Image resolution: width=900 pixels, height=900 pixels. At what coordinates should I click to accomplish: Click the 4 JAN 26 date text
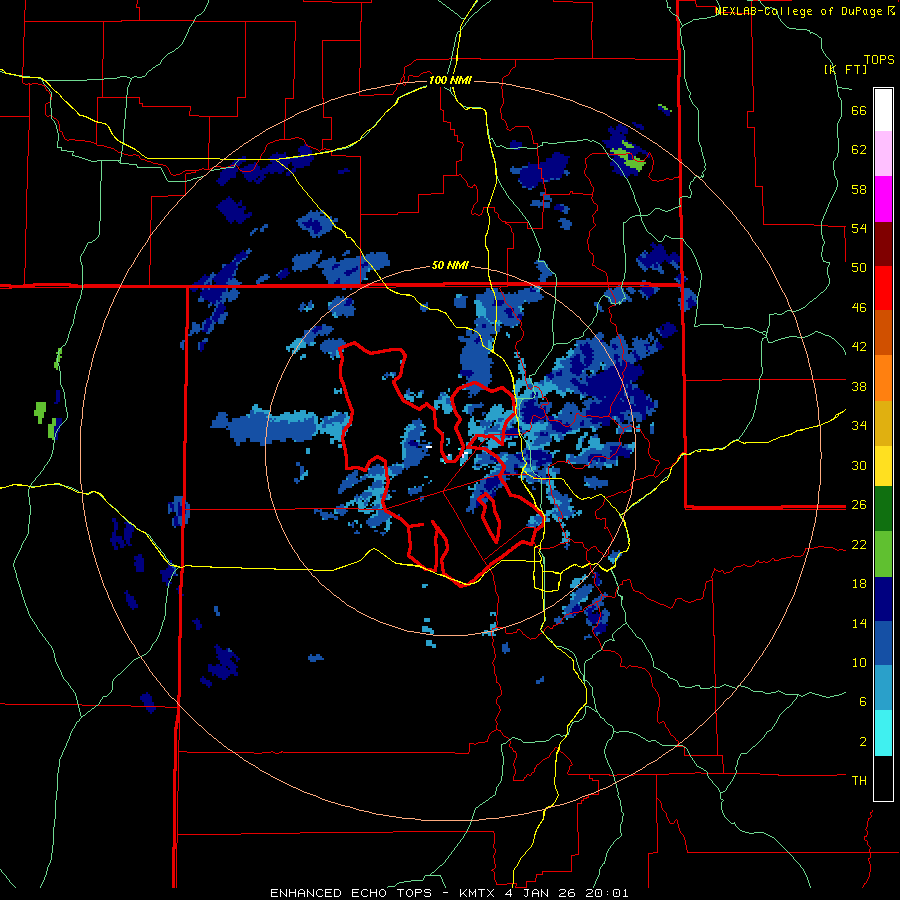[x=541, y=893]
